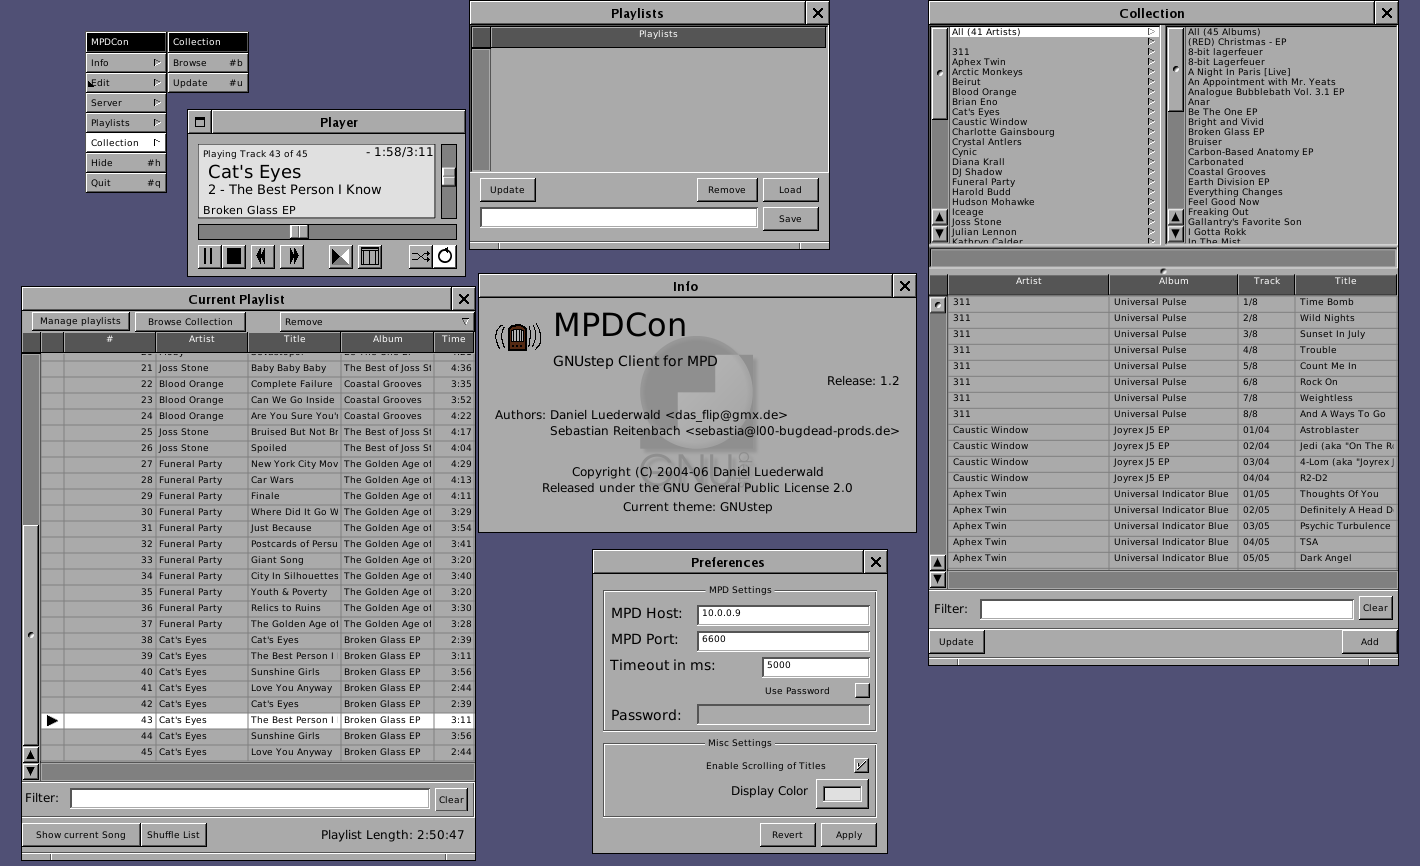Select Browse from the Collection menu
Screen dimensions: 1420x866
pos(207,62)
